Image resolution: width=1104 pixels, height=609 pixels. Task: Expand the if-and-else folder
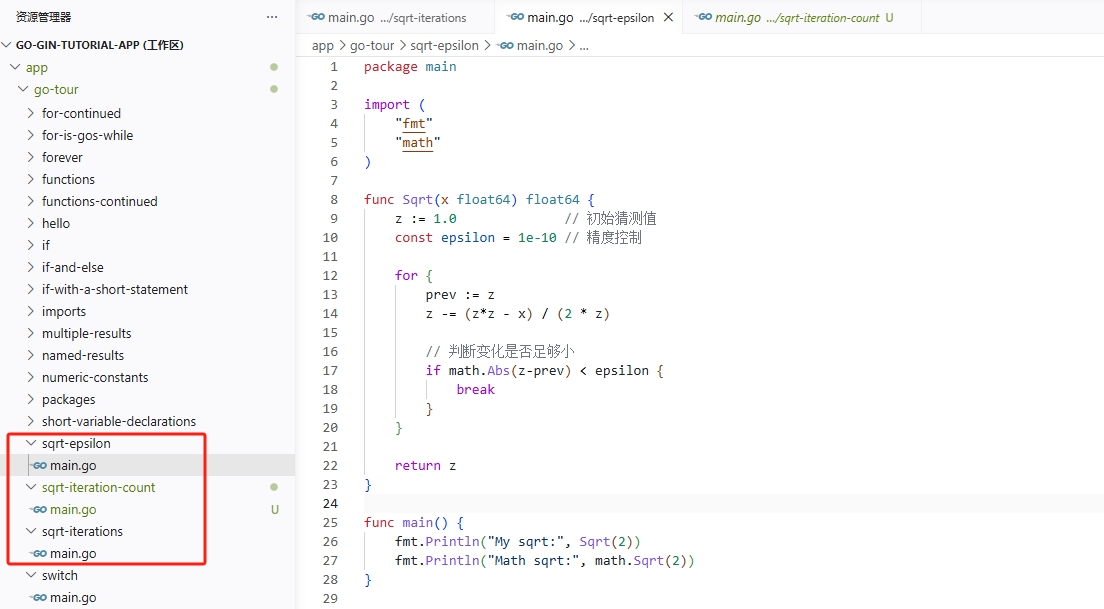point(30,267)
